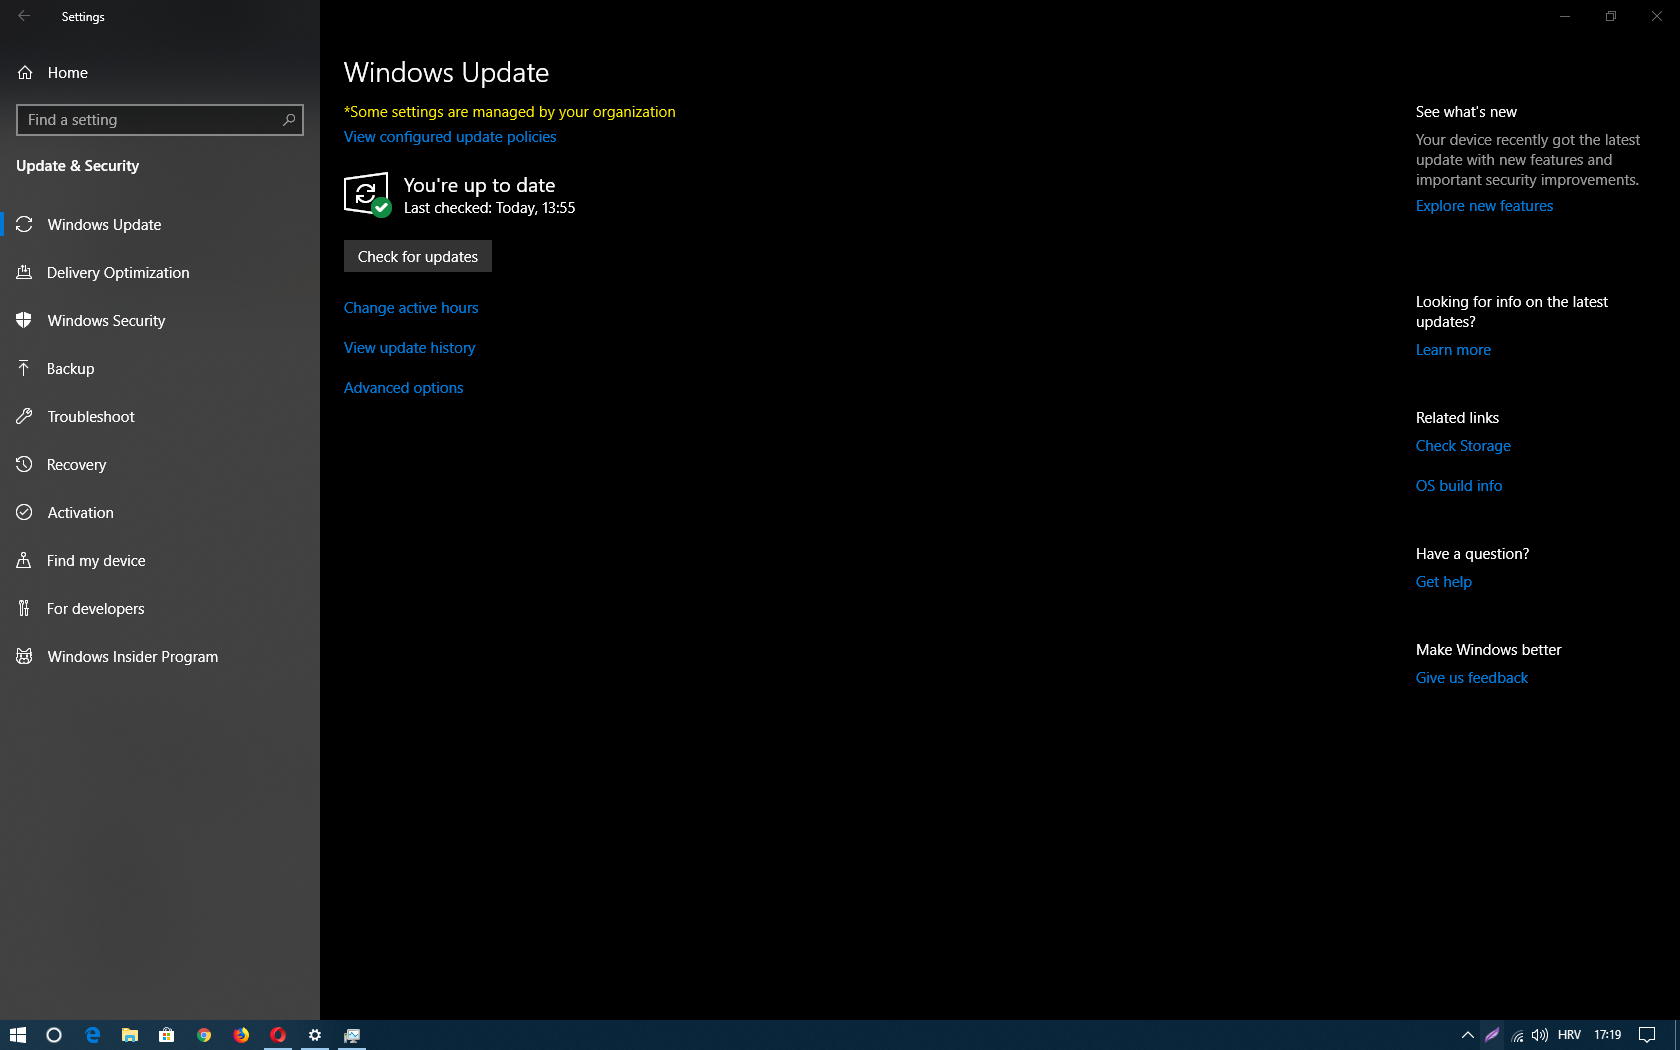Click the Delivery Optimization sidebar icon

click(x=24, y=273)
